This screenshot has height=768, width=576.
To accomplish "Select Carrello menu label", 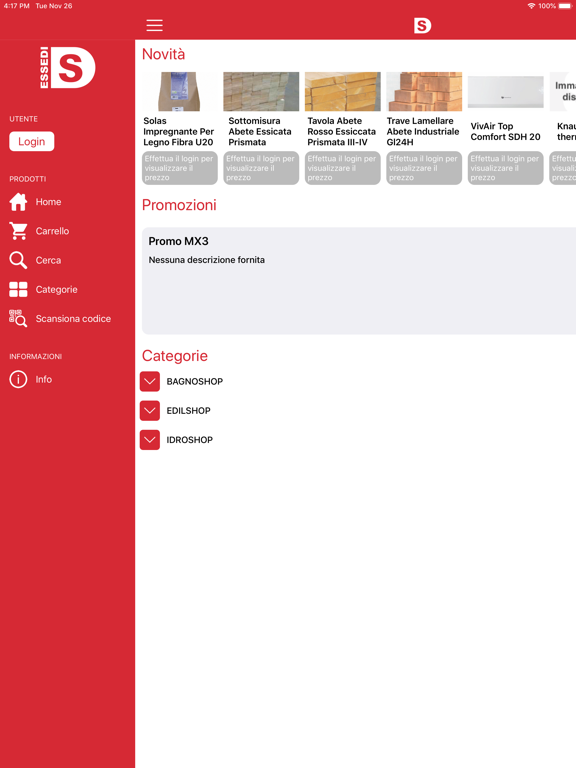I will pos(52,231).
